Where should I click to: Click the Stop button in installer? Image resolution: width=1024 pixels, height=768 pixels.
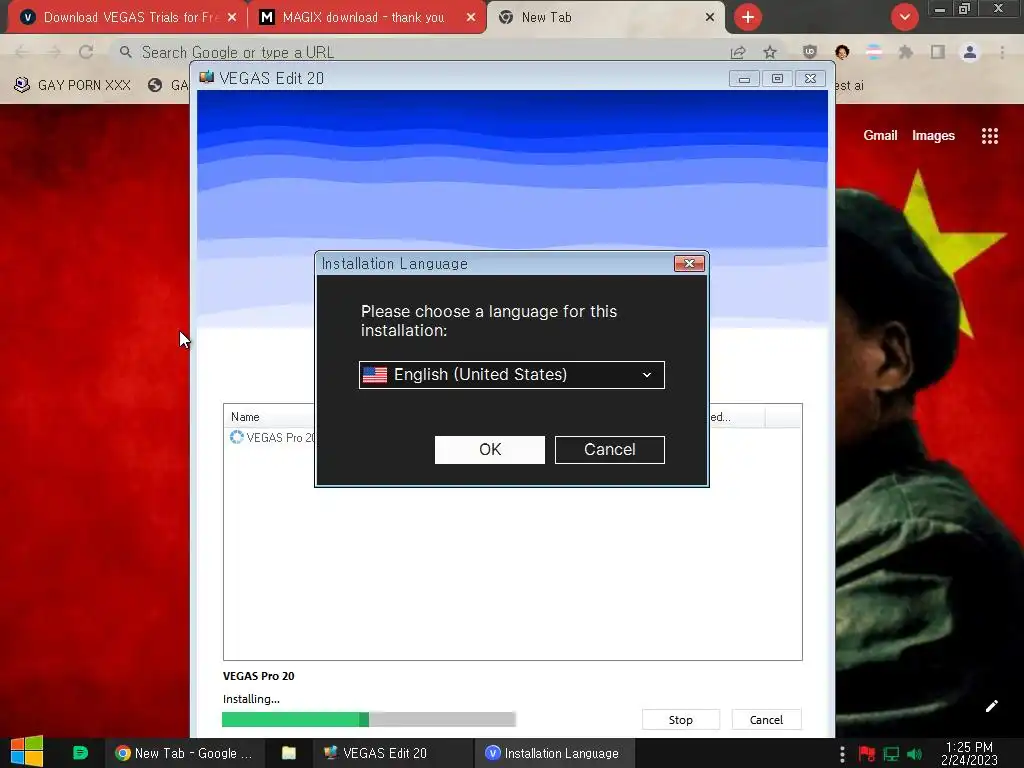[x=680, y=720]
